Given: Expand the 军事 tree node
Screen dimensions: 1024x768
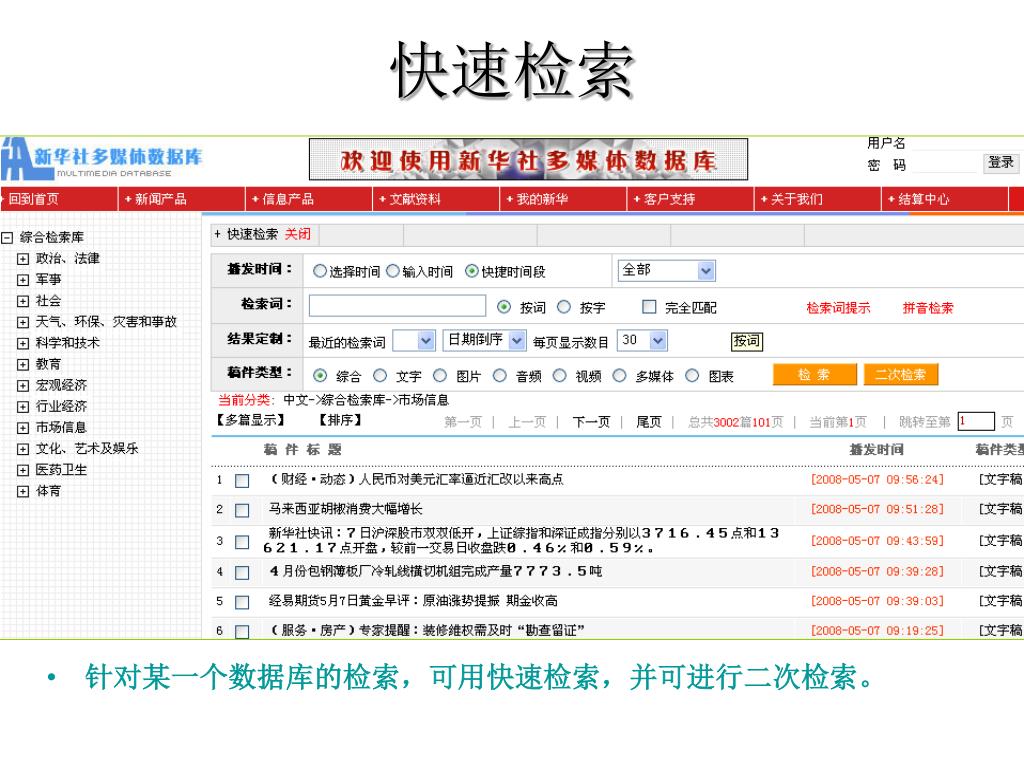Looking at the screenshot, I should point(23,280).
